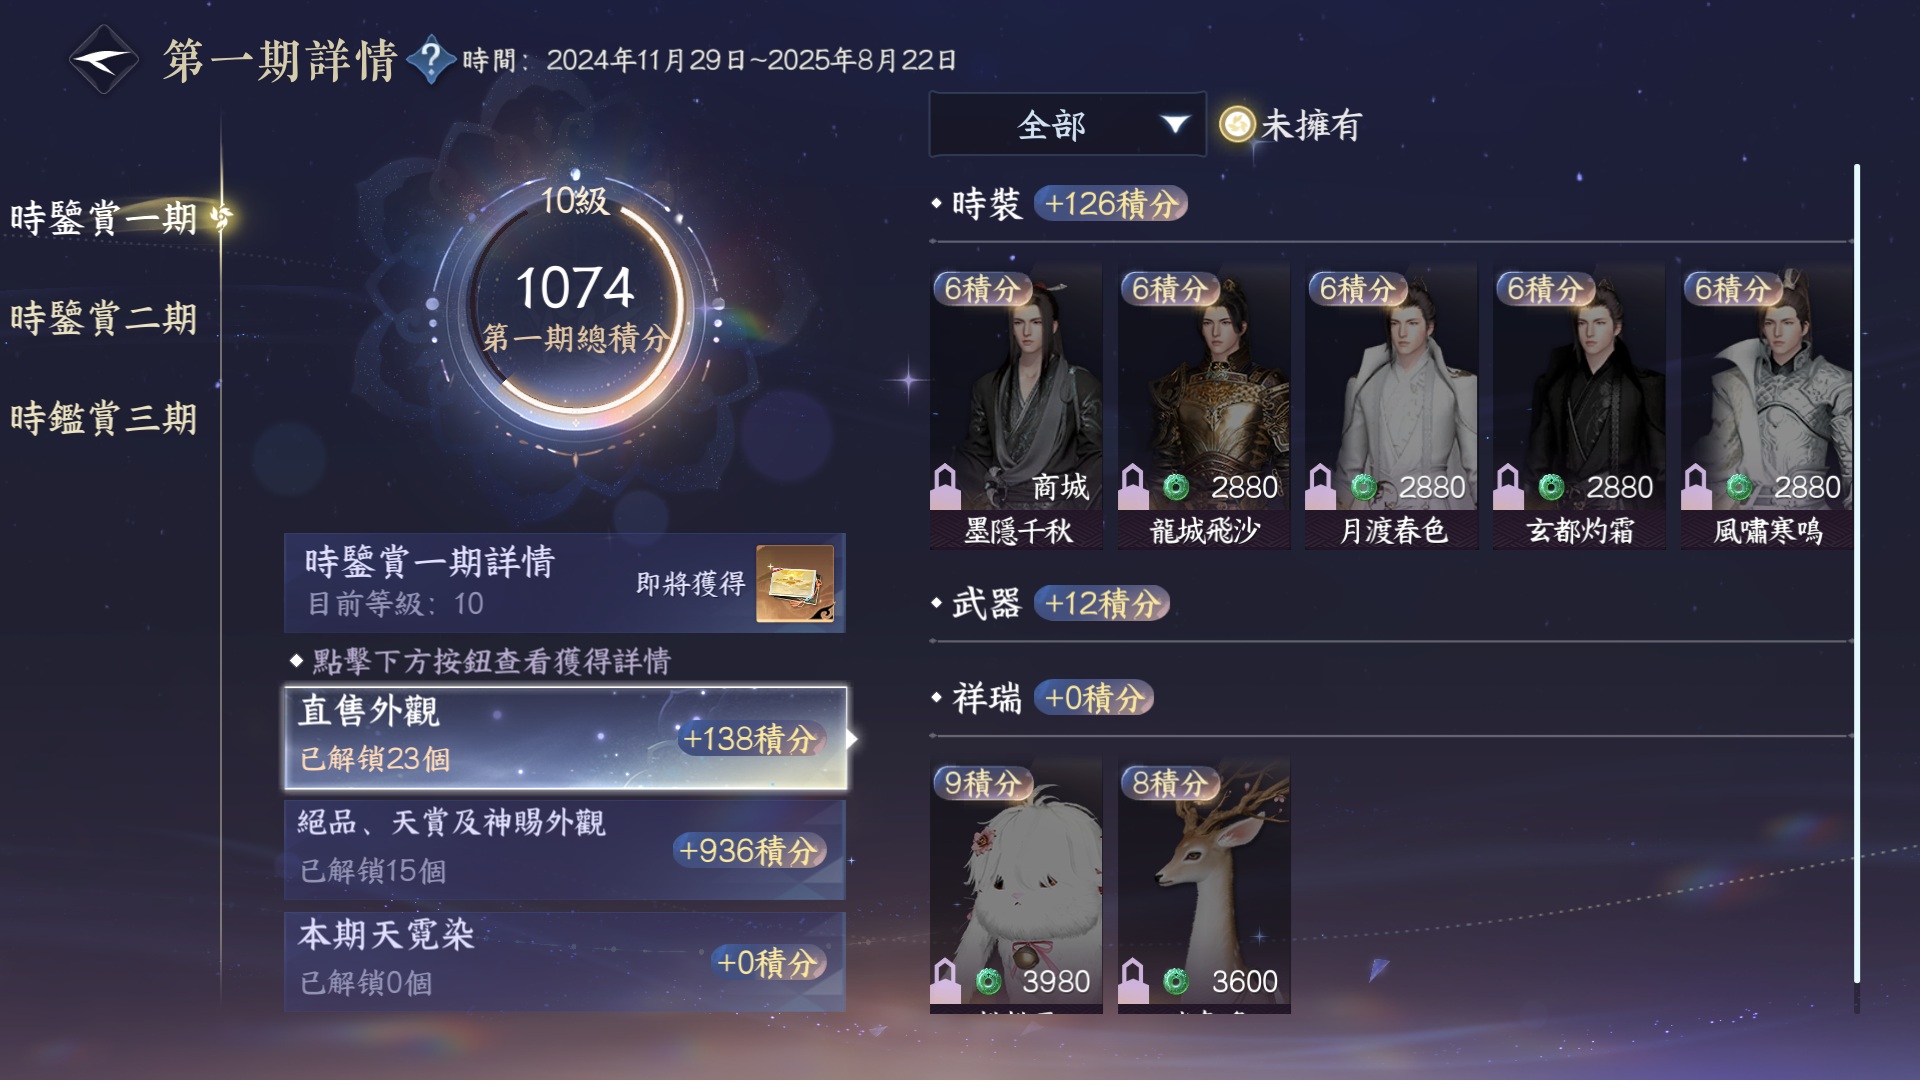
Task: Click the fitting-room icon on fluffy rabbit mount
Action: click(946, 982)
